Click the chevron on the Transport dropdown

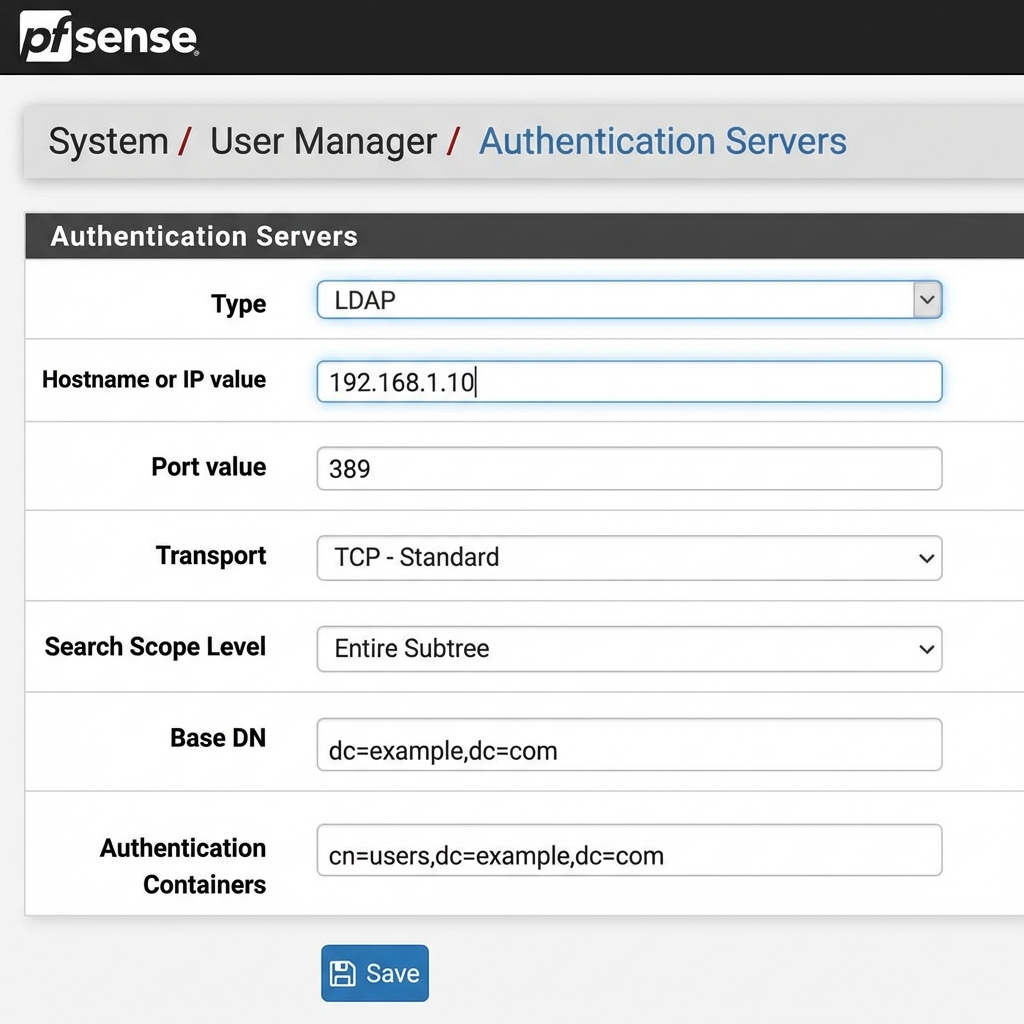pyautogui.click(x=928, y=558)
